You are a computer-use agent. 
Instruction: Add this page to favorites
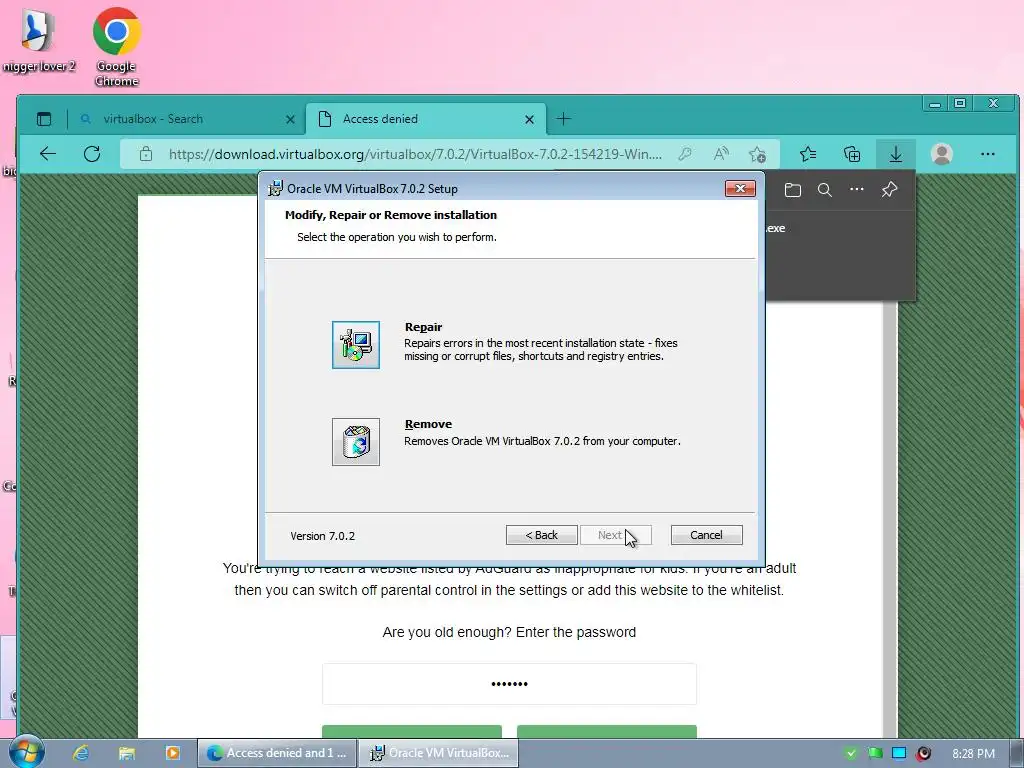click(758, 154)
